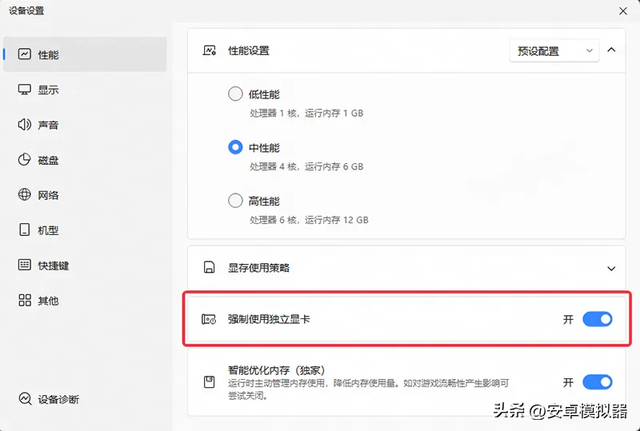Click the 声音 speaker icon

coord(24,125)
